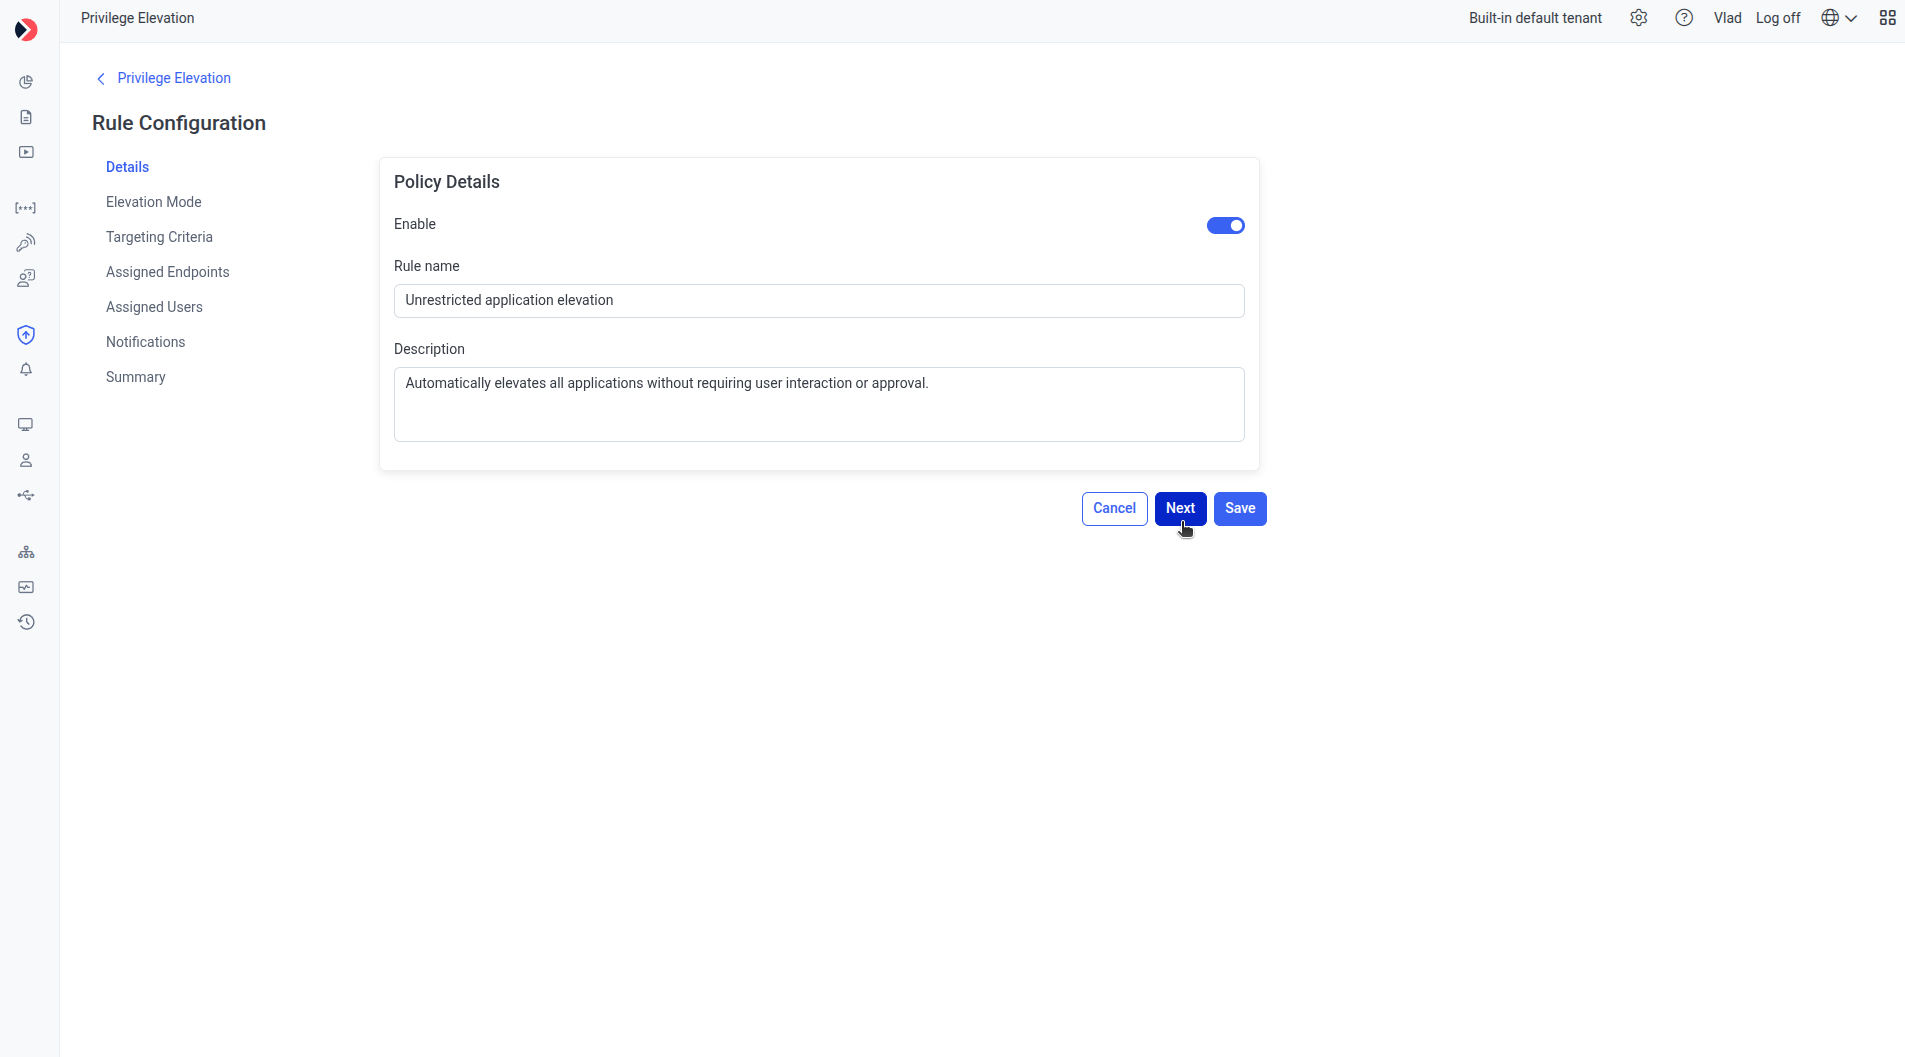Click the Next button
The width and height of the screenshot is (1905, 1057).
[1180, 509]
